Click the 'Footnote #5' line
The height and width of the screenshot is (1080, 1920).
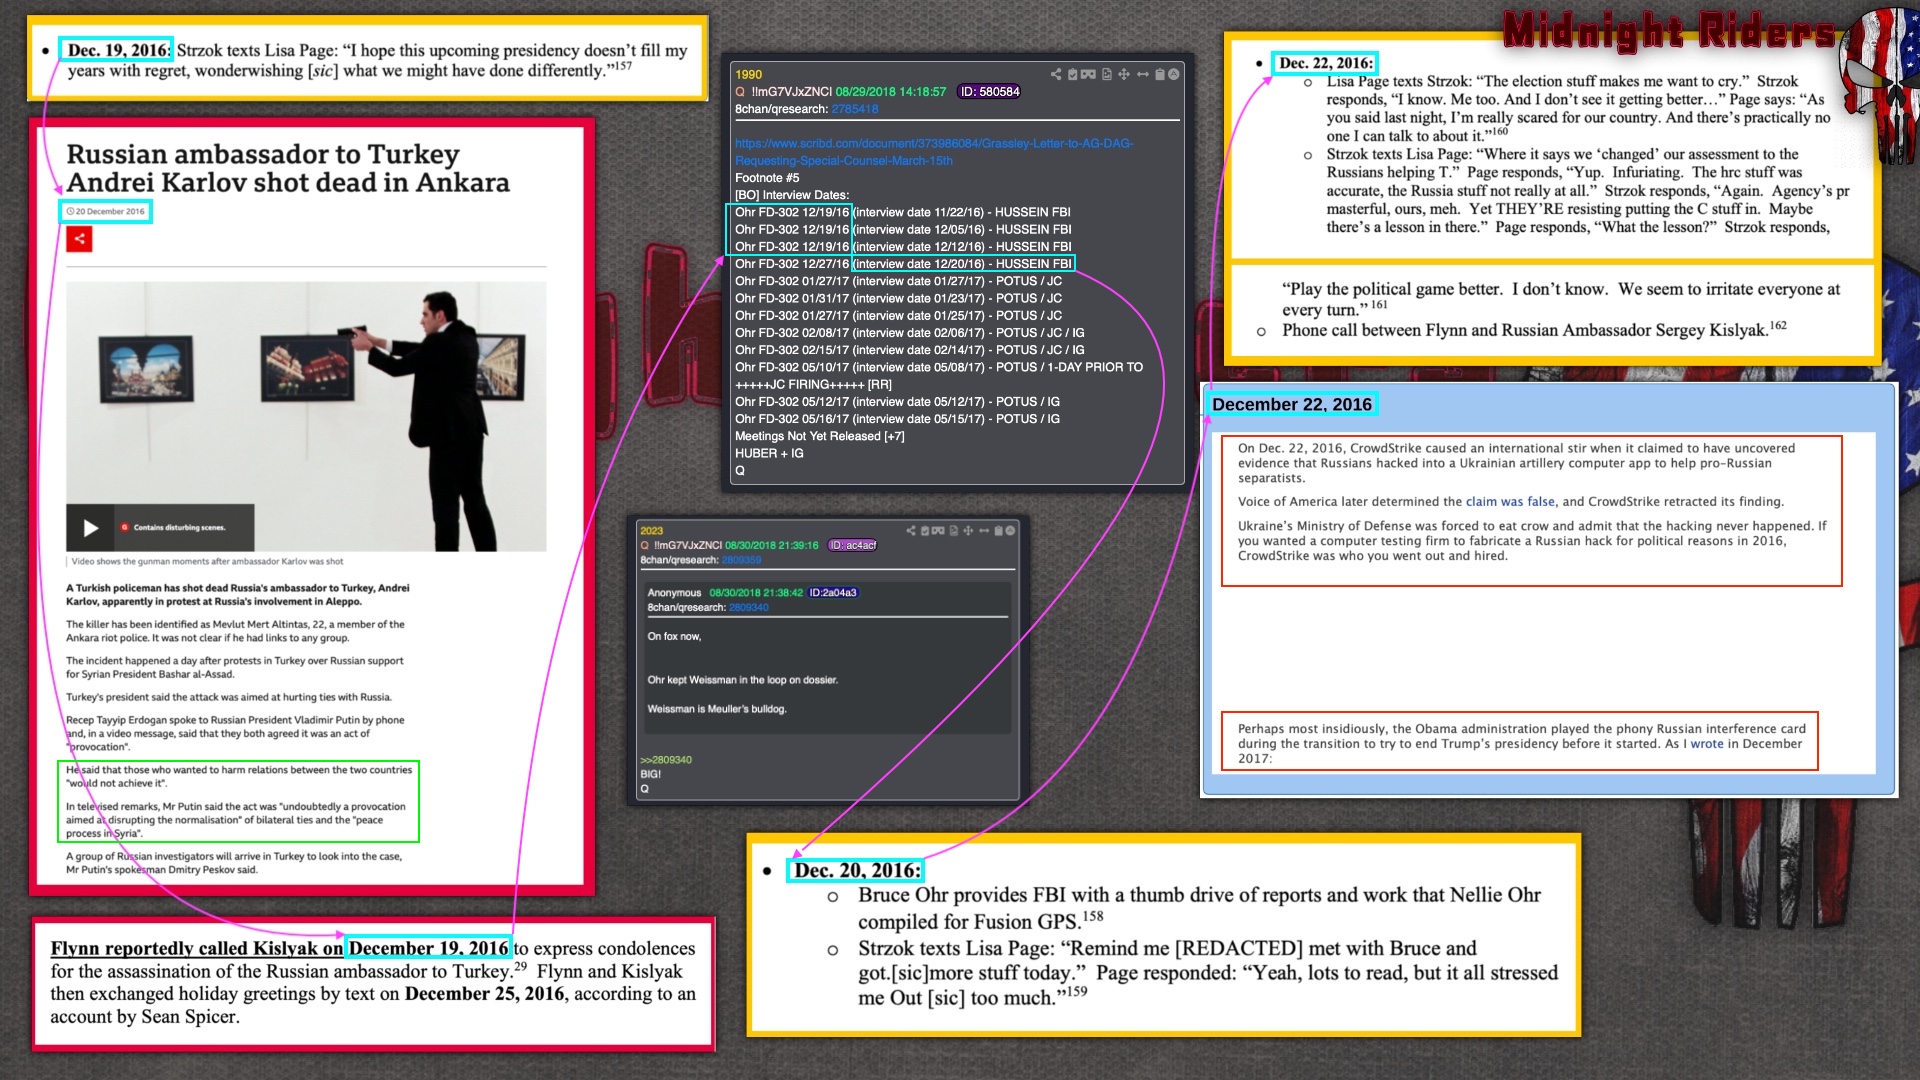767,178
